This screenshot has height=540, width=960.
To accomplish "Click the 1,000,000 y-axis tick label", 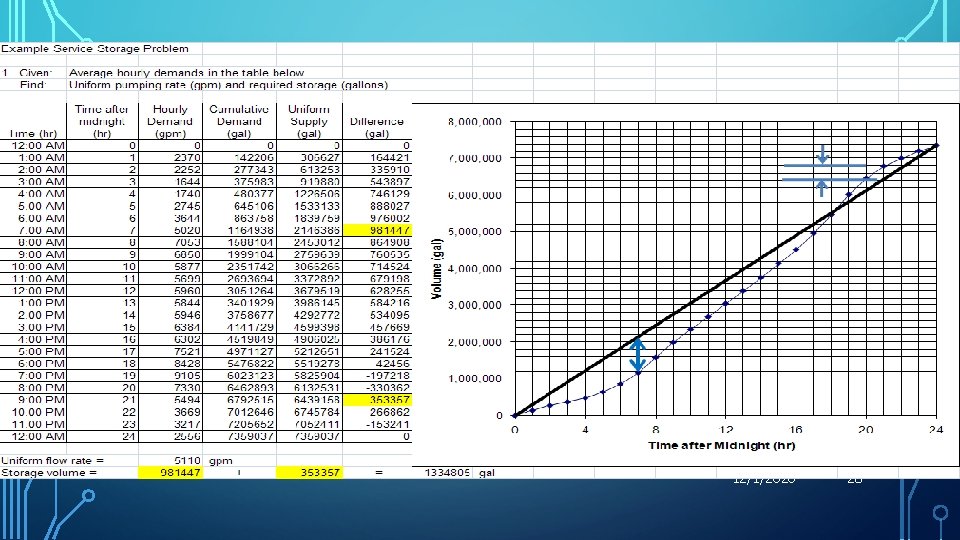I will click(x=474, y=379).
